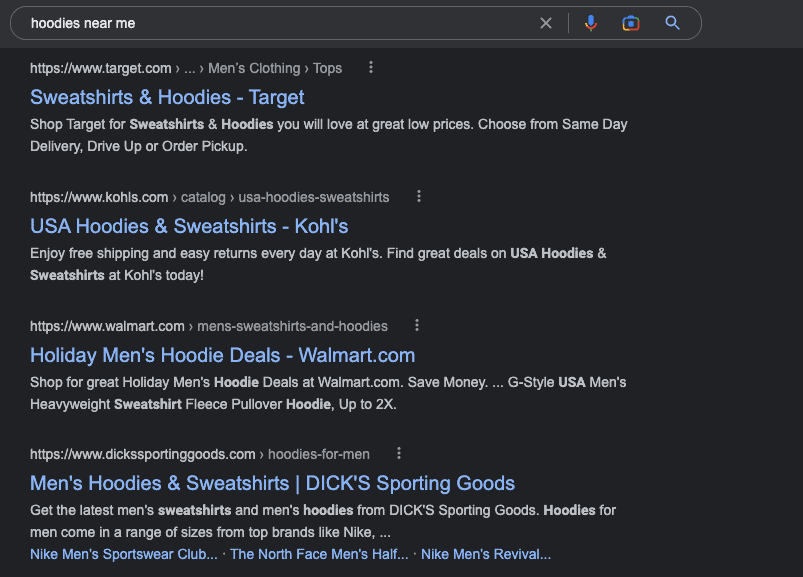This screenshot has height=577, width=803.
Task: Follow 'The North Face Men's Half...' sitelink
Action: 319,554
